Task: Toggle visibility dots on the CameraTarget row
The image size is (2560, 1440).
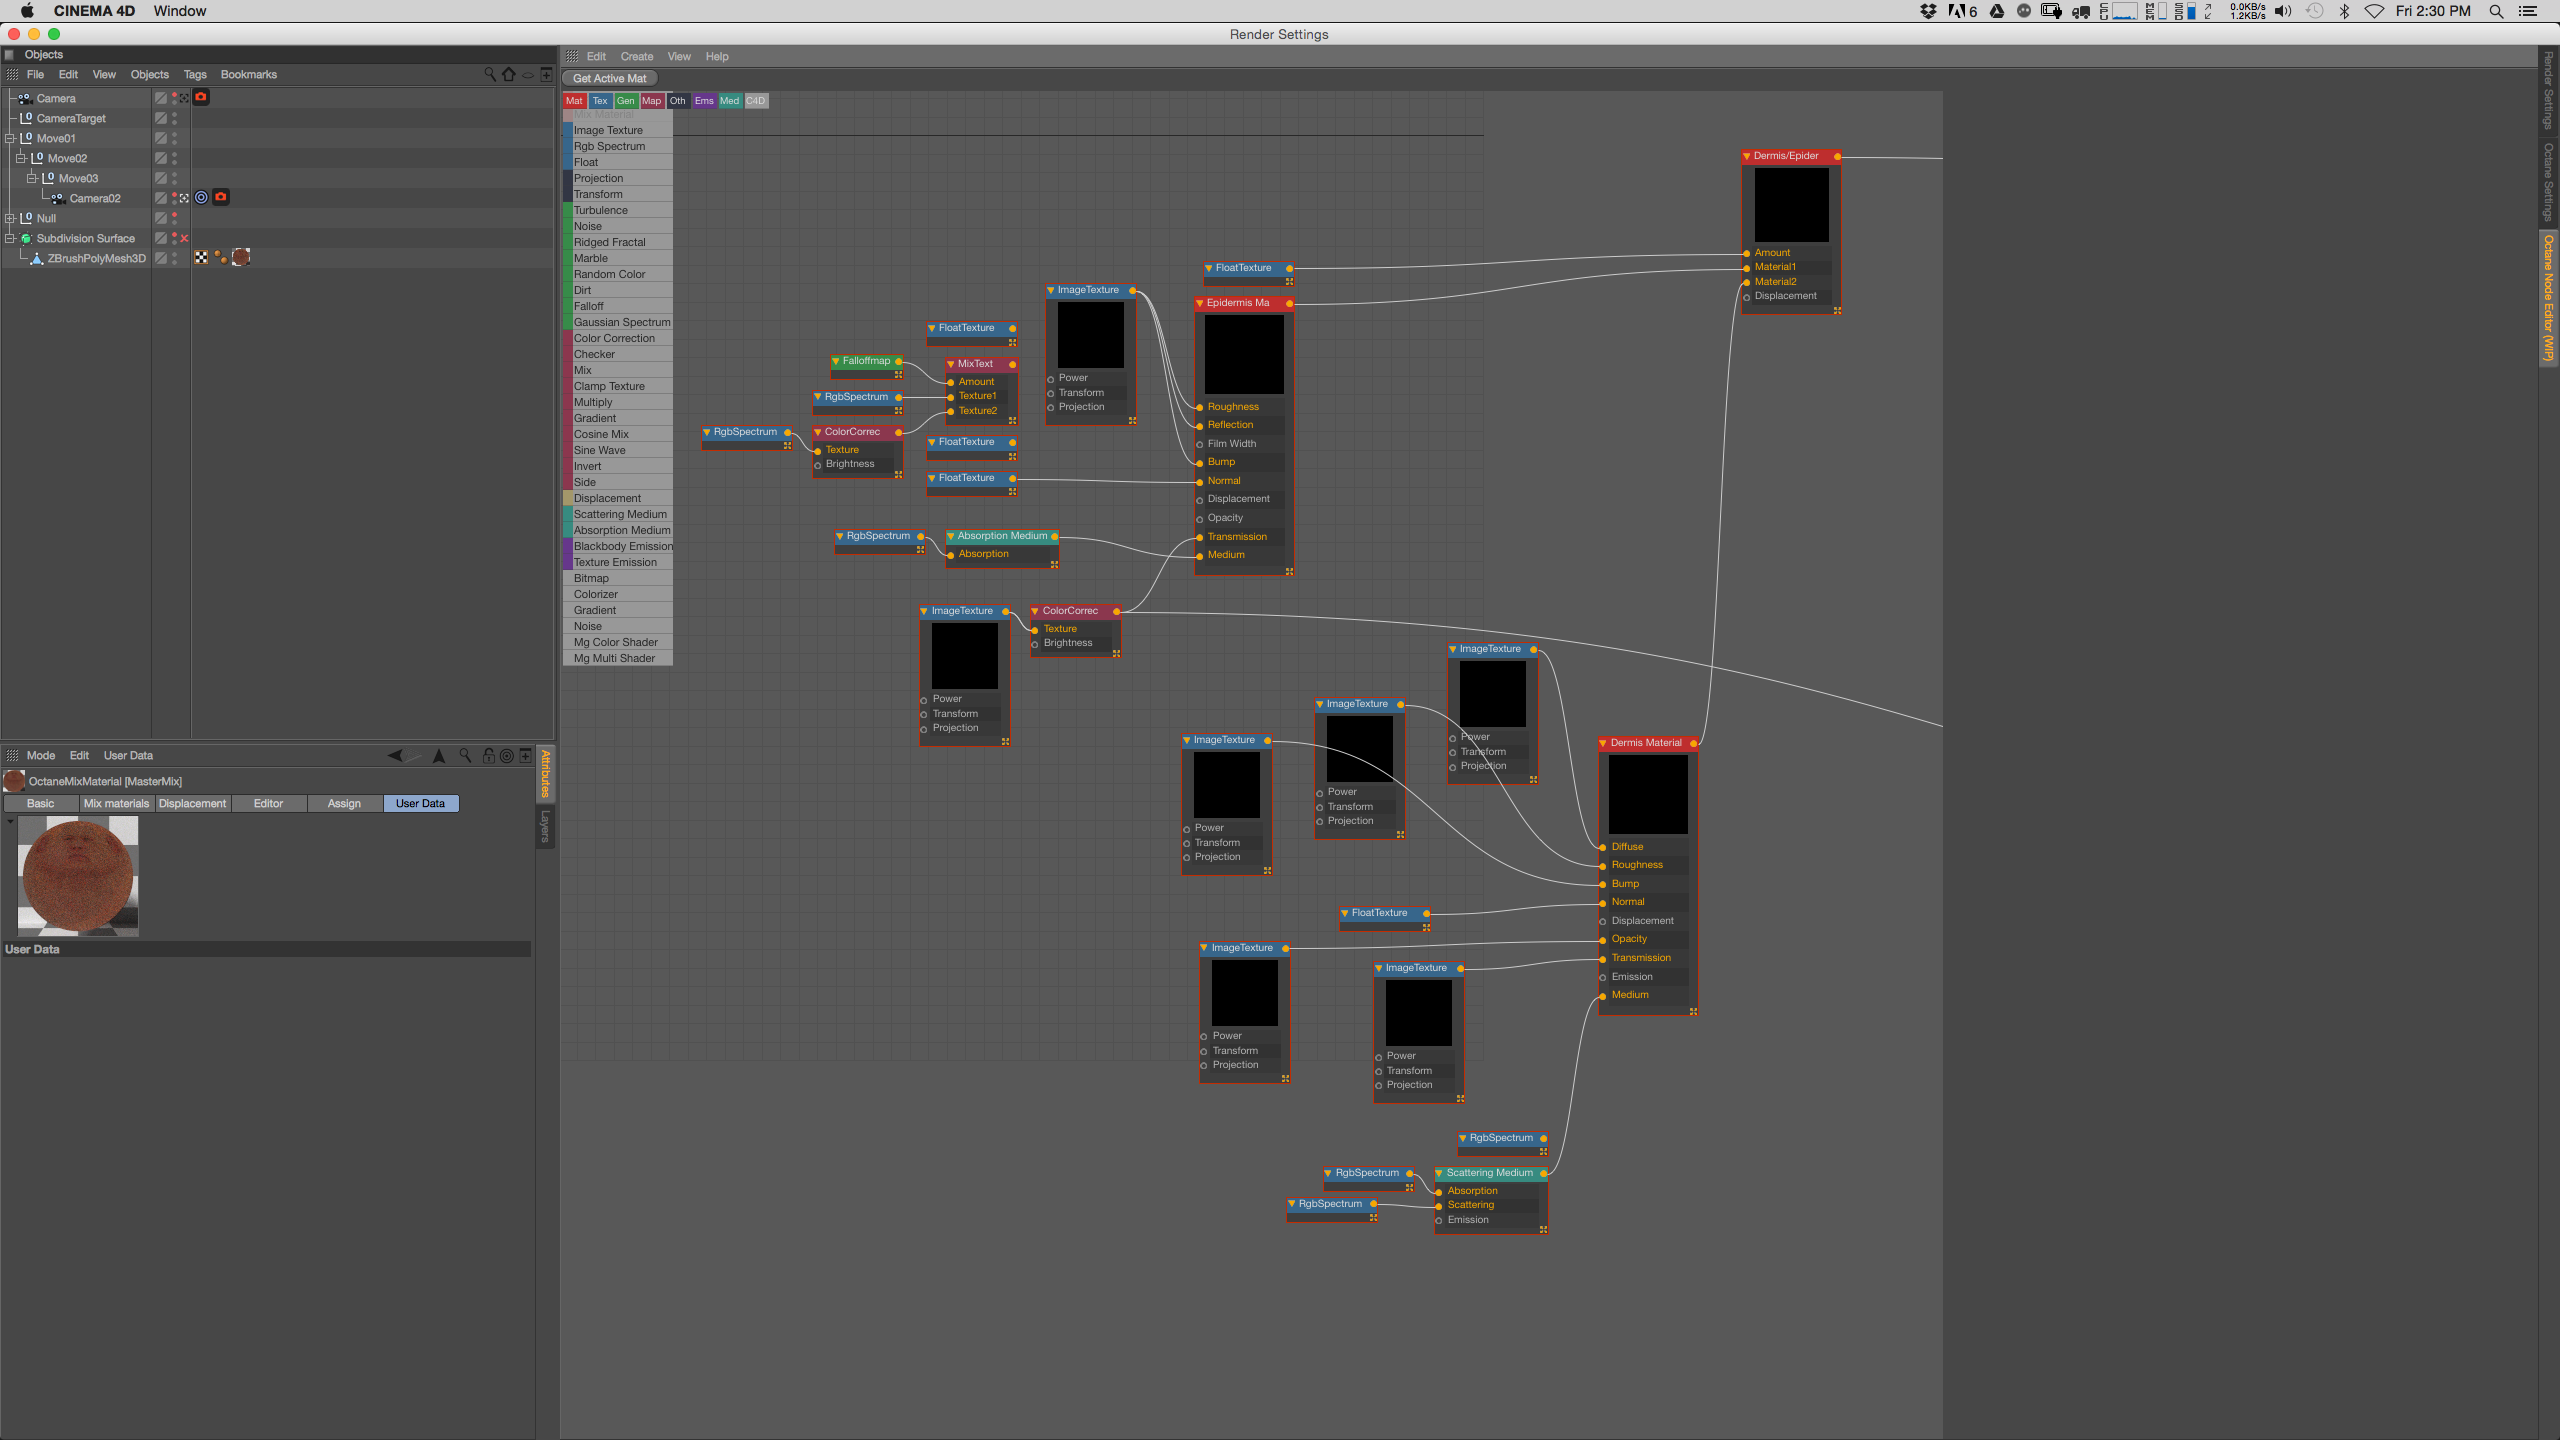Action: pyautogui.click(x=174, y=118)
